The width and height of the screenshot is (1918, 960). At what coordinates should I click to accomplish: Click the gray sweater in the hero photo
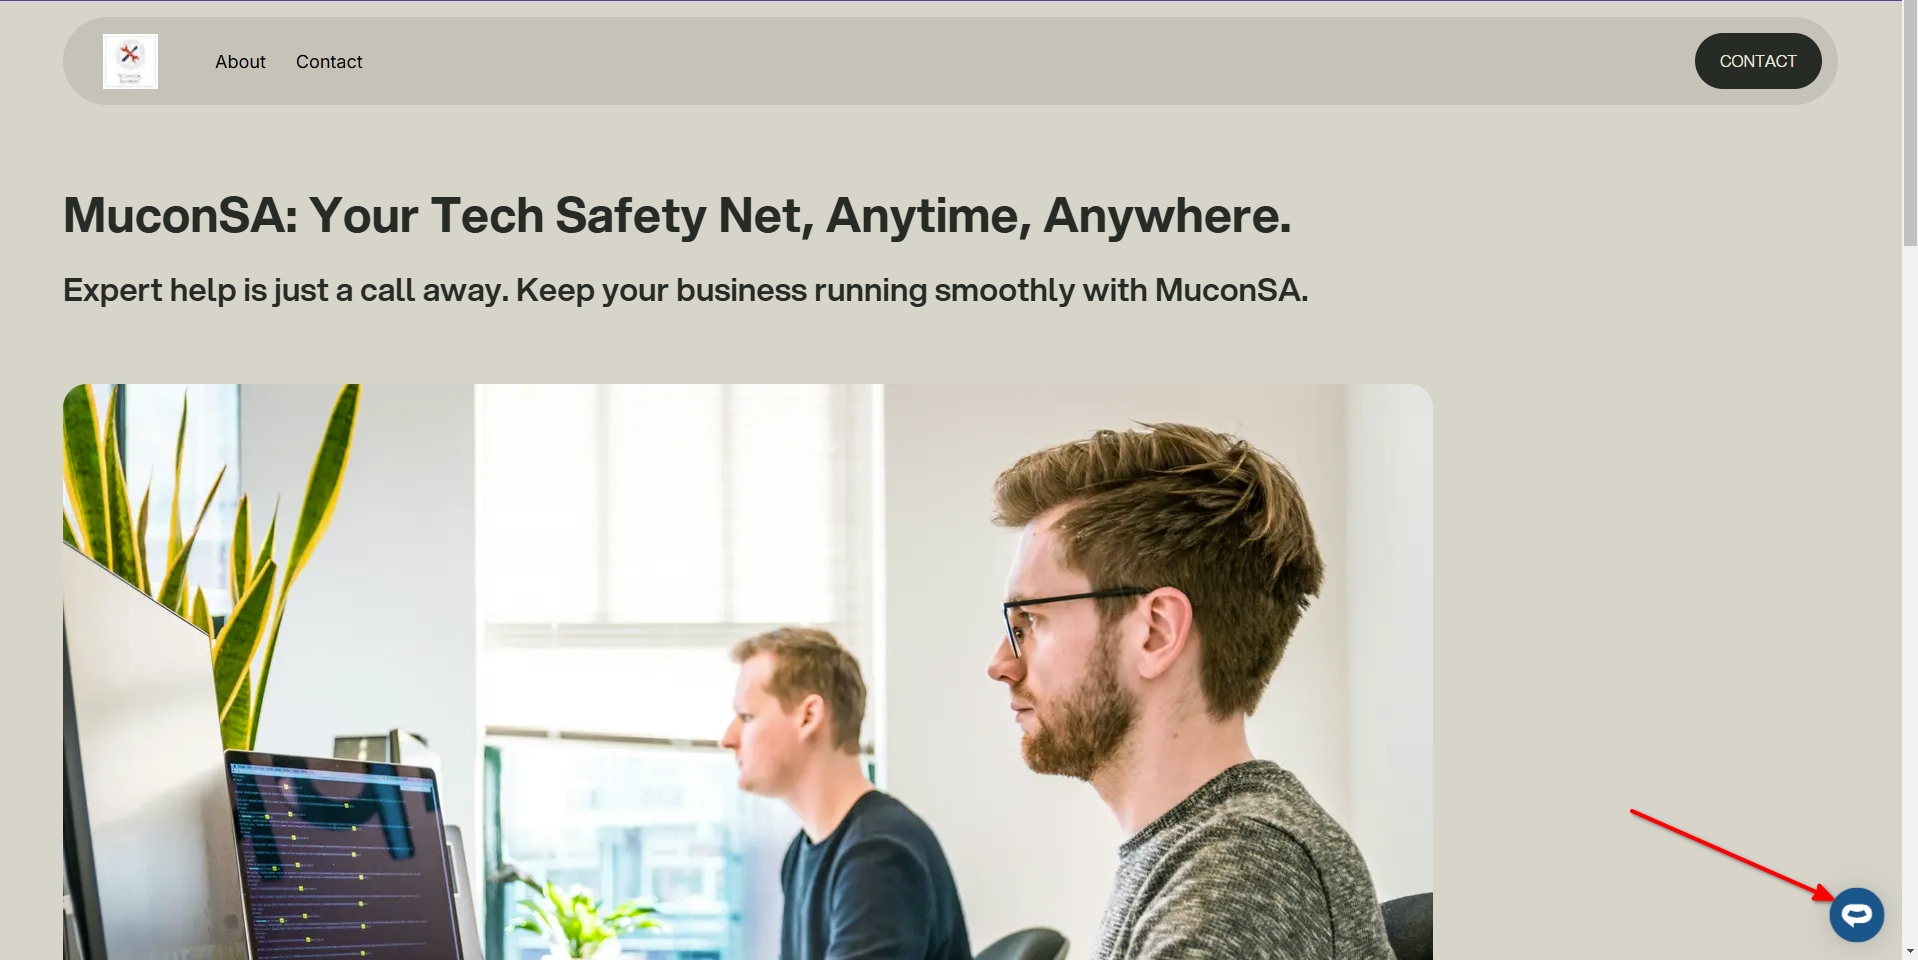[x=1250, y=870]
